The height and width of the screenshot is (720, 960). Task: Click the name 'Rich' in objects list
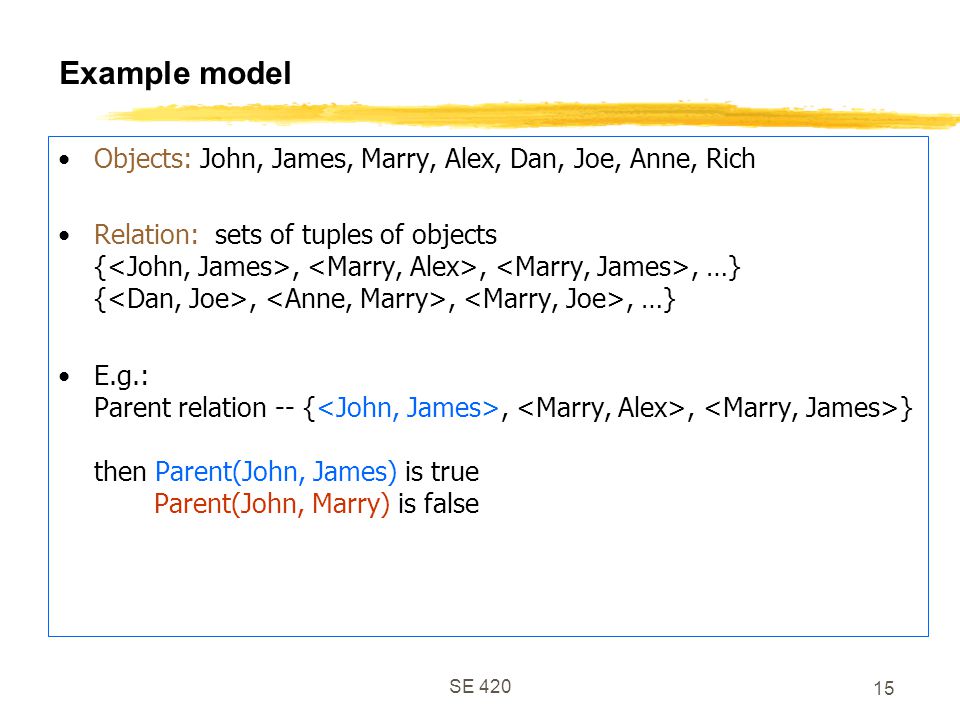(x=730, y=159)
